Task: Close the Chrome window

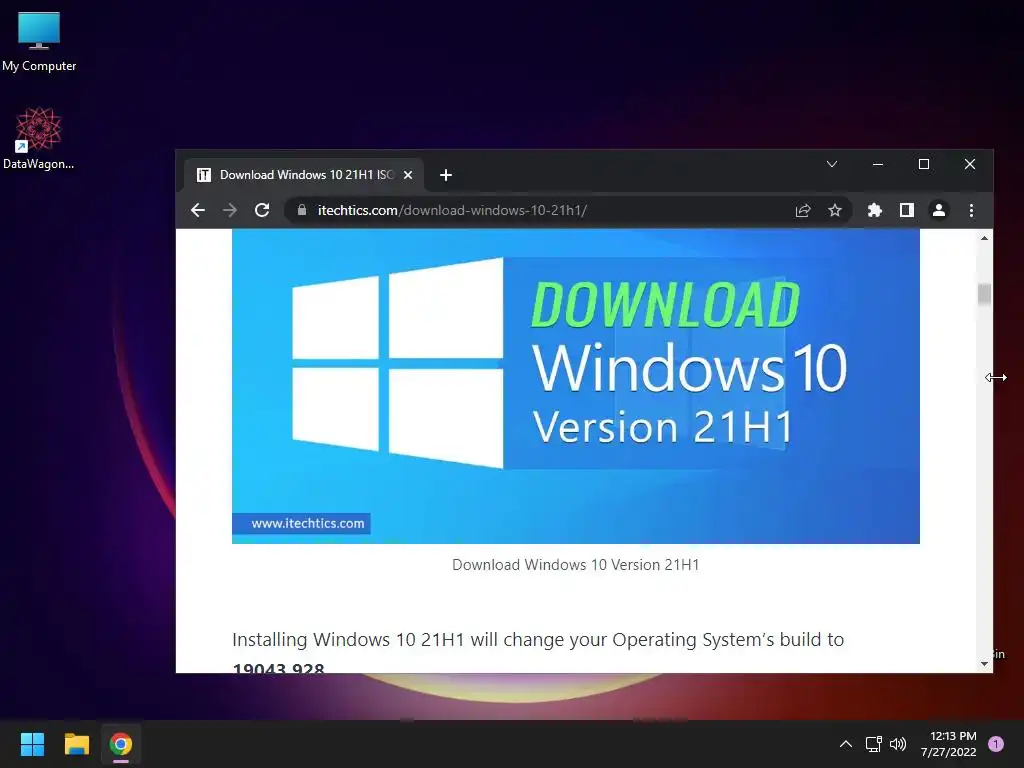Action: click(970, 164)
